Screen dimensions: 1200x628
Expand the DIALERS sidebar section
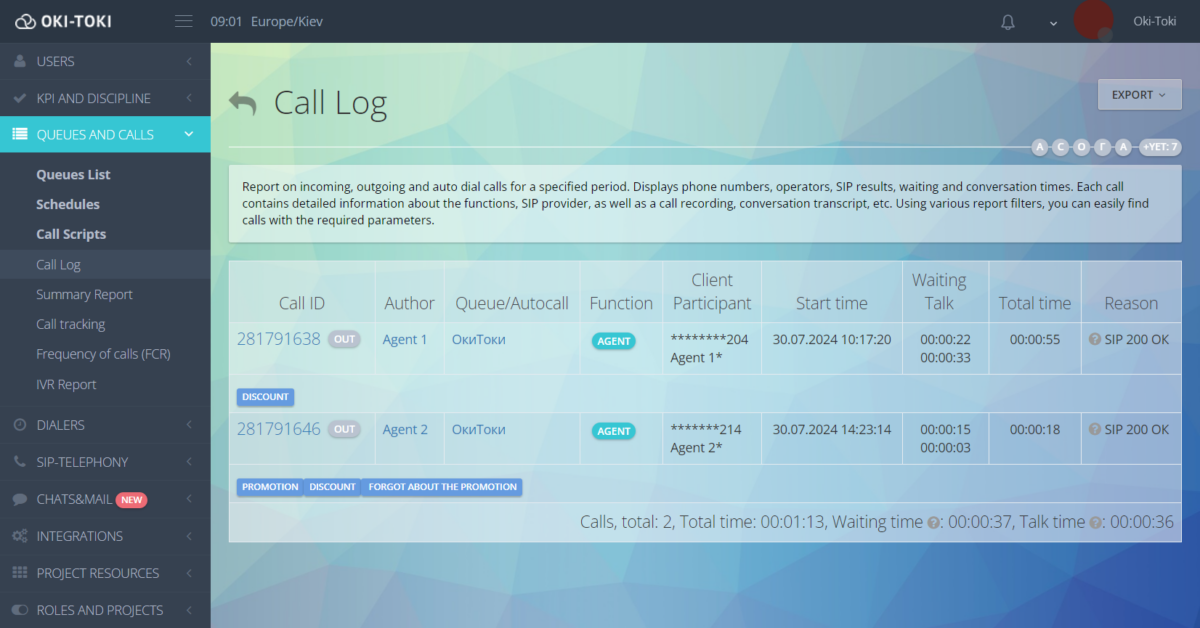point(105,425)
